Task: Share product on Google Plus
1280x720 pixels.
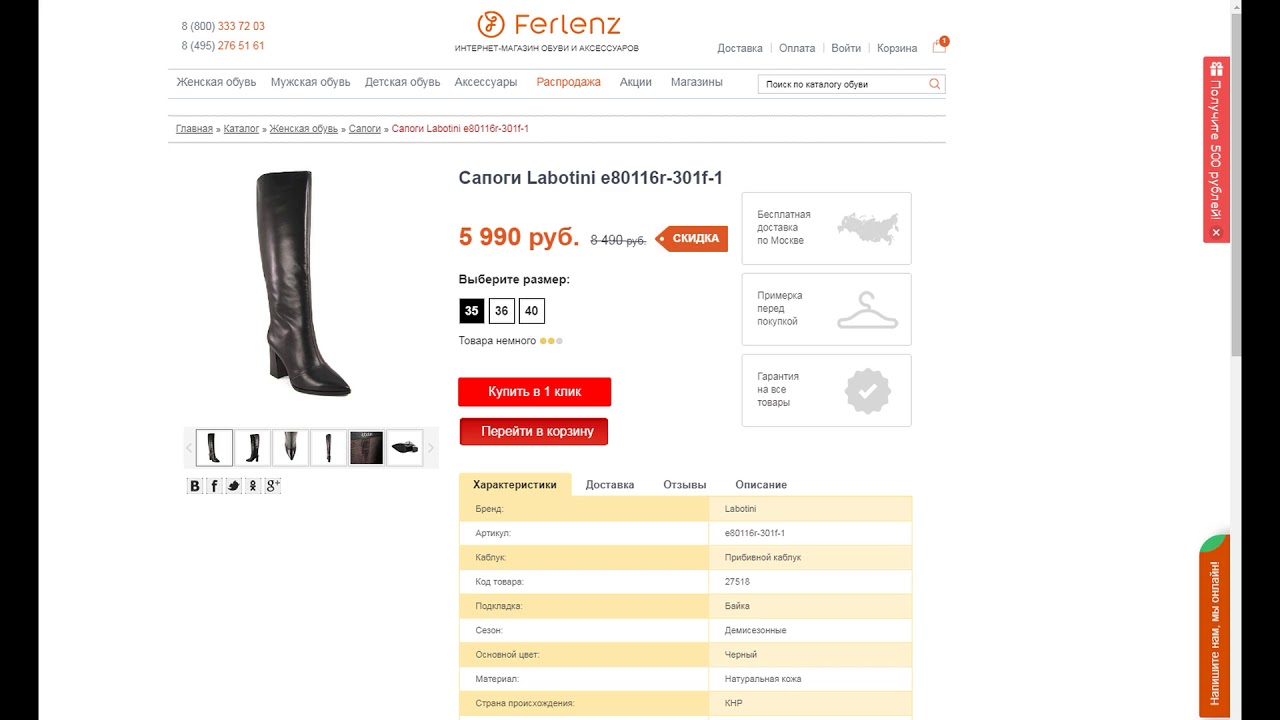Action: [272, 486]
